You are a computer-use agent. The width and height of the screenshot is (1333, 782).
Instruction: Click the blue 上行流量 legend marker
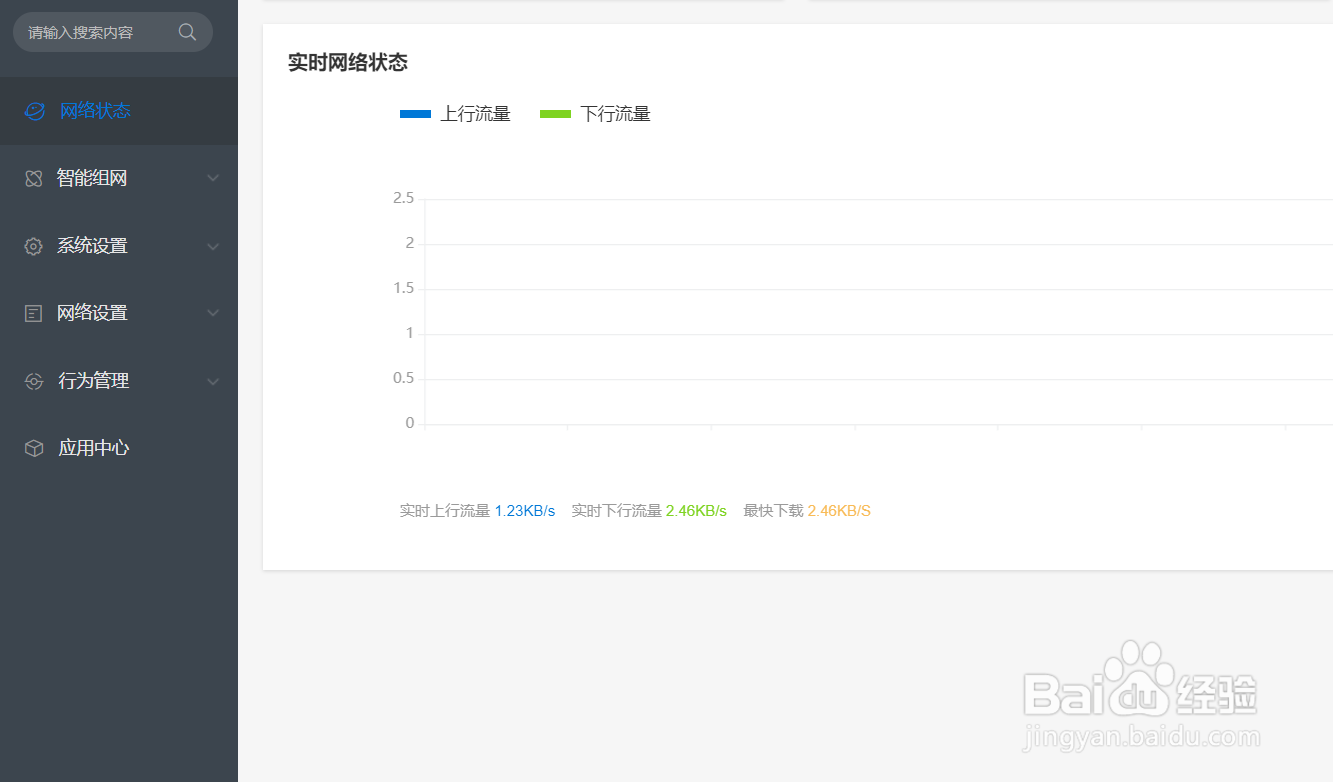414,113
